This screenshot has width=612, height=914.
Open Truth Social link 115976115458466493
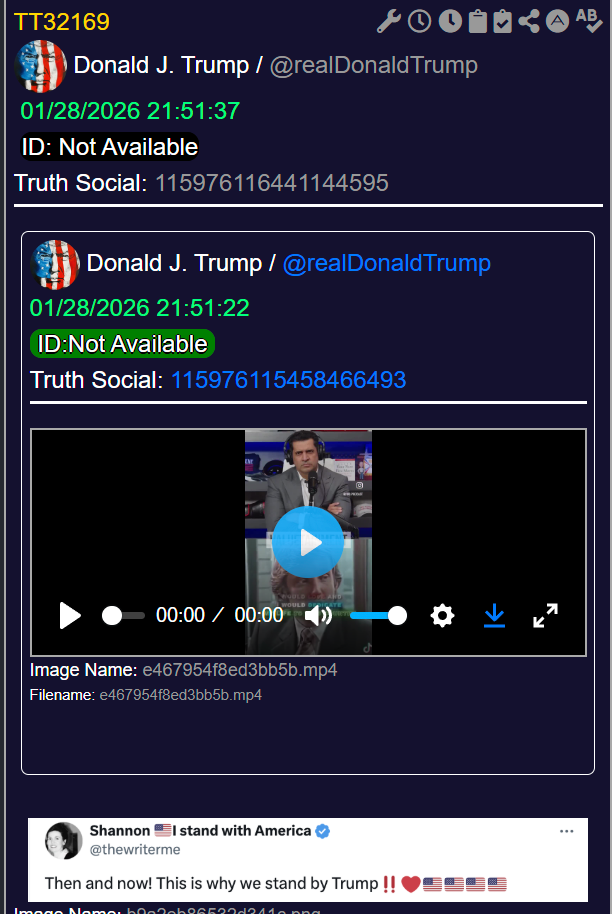point(288,380)
